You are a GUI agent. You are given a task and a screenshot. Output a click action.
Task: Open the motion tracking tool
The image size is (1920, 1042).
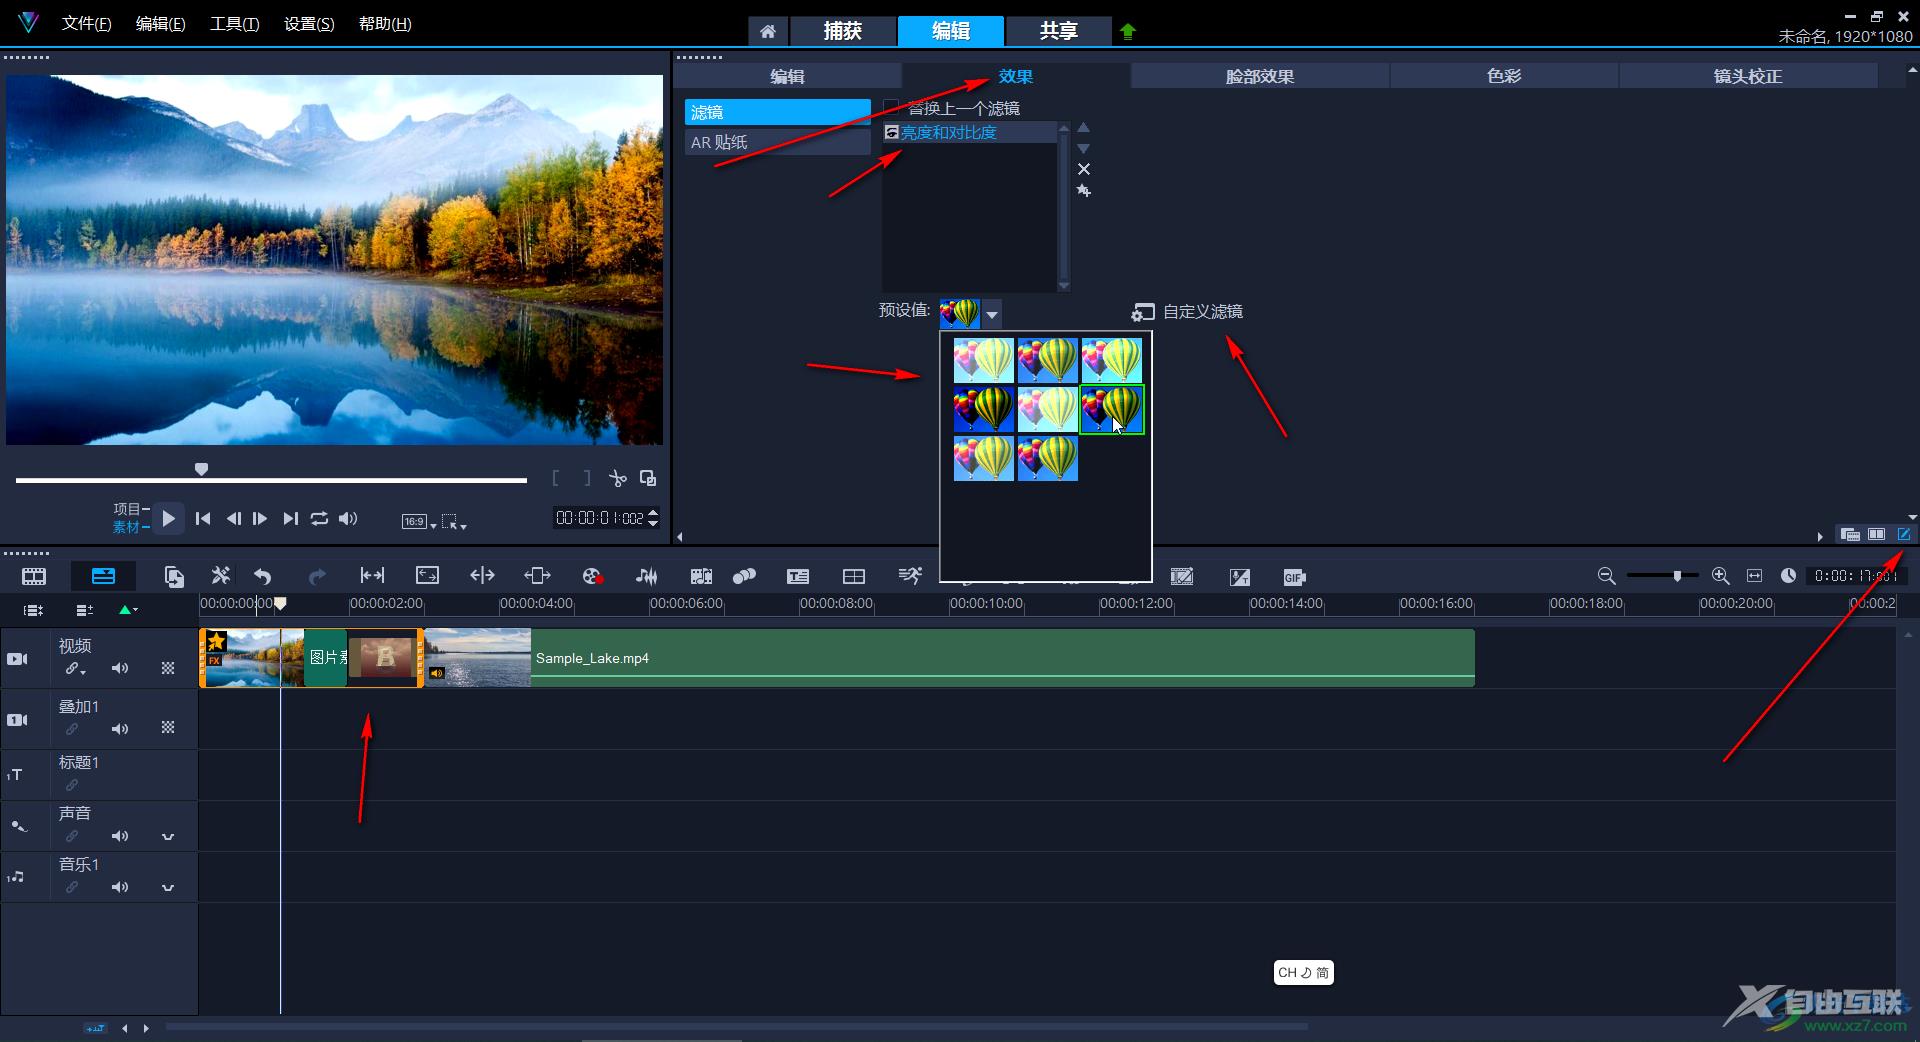tap(744, 576)
